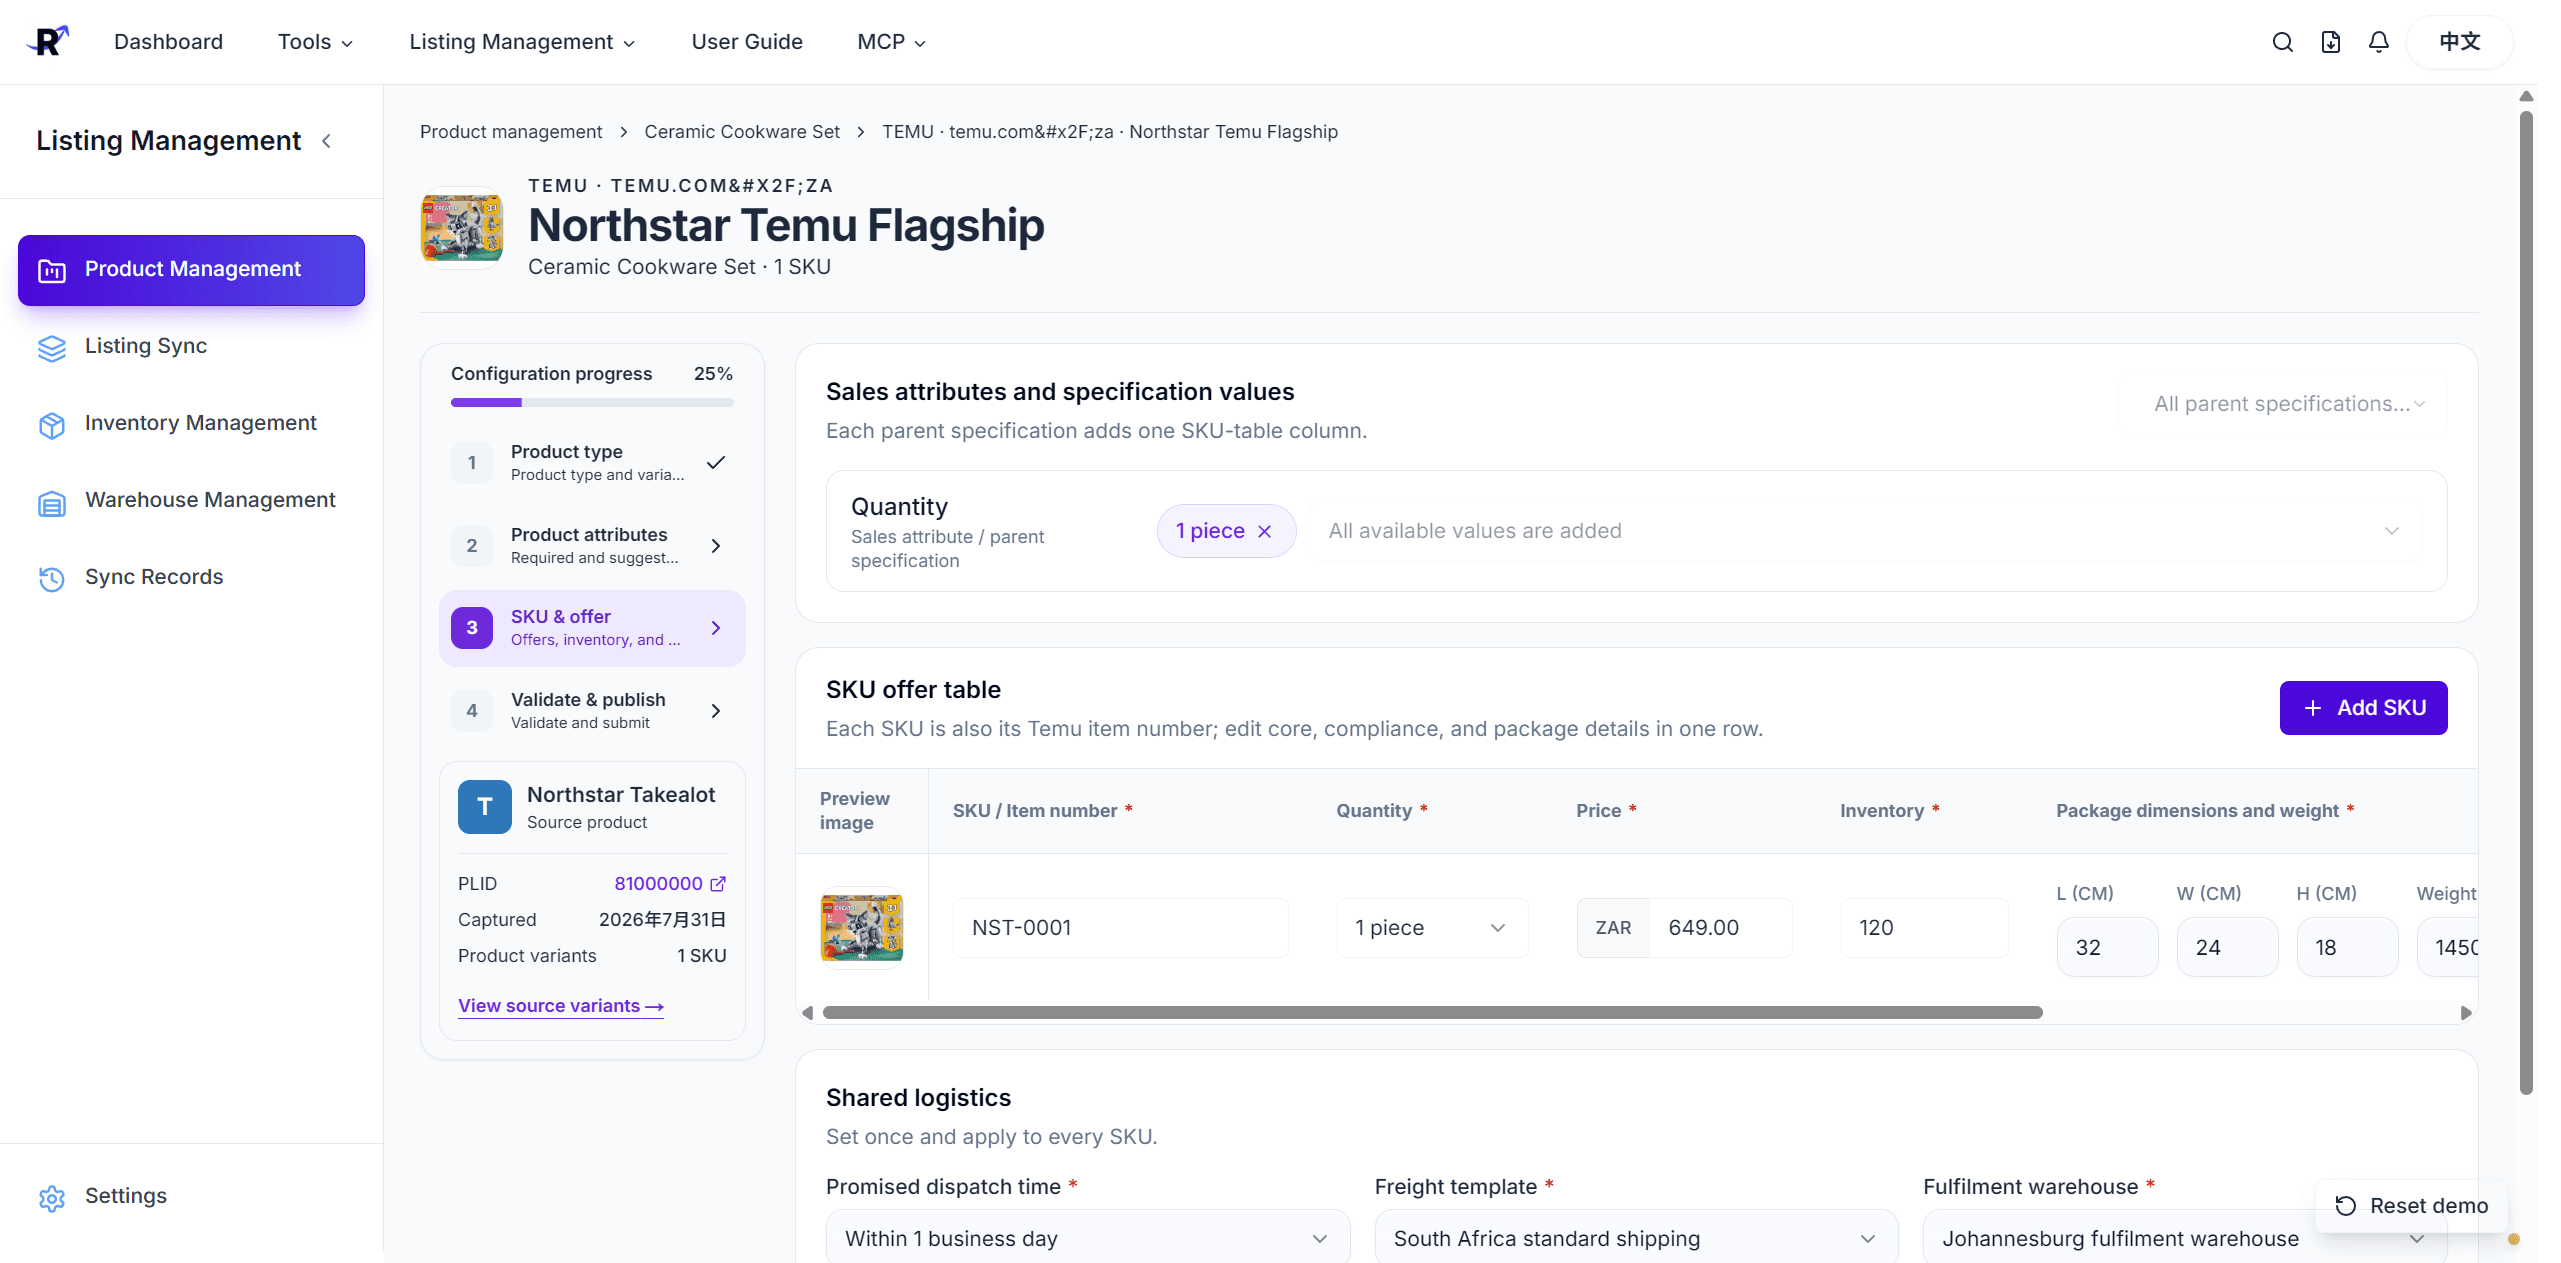Click the Weight field showing 1450
This screenshot has height=1263, width=2561.
(x=2447, y=948)
